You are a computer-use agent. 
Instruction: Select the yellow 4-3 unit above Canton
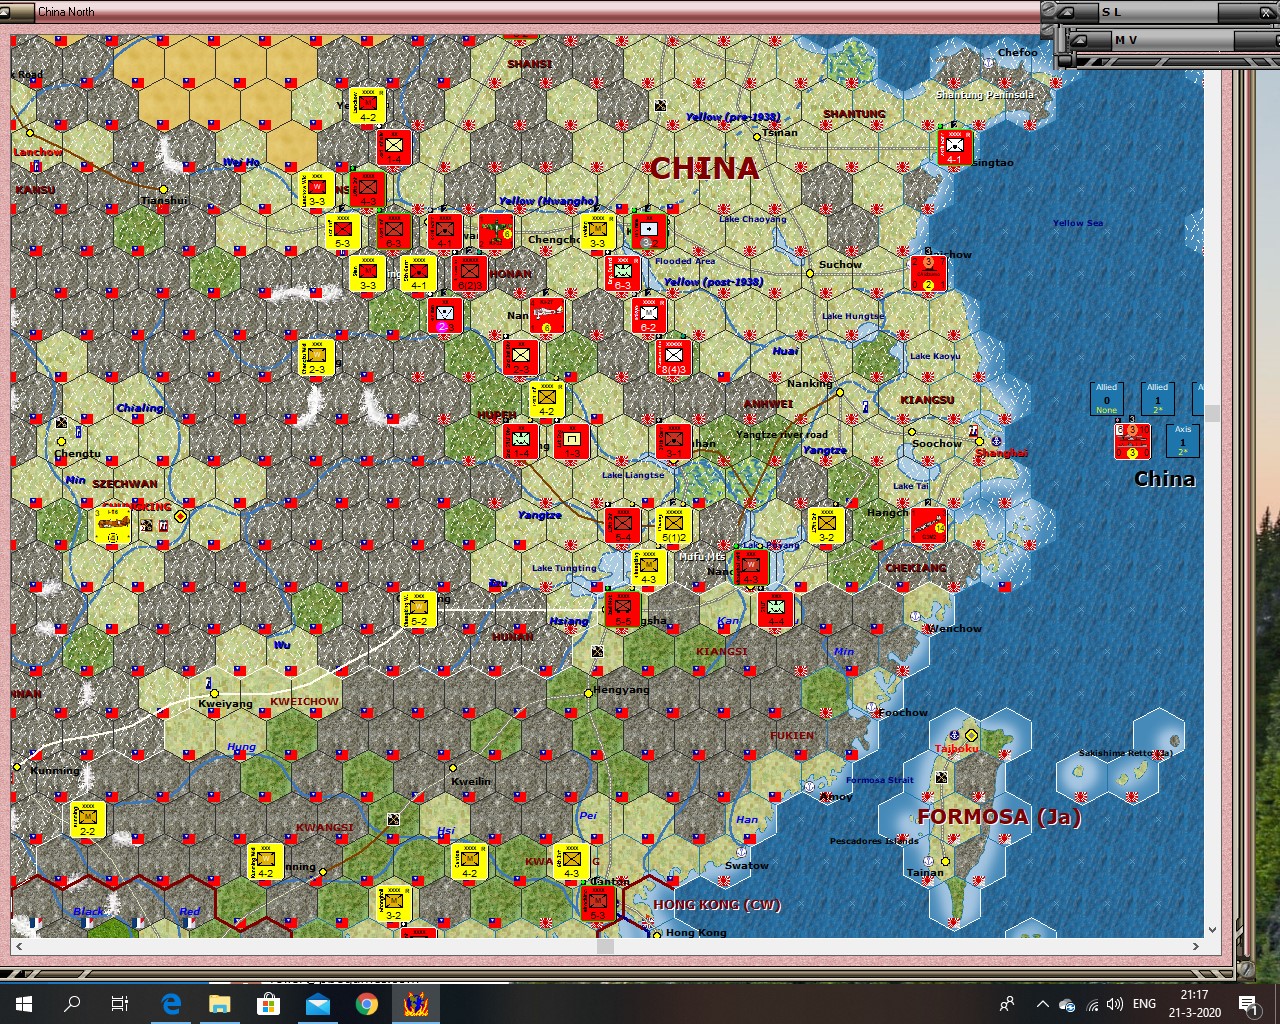point(572,862)
